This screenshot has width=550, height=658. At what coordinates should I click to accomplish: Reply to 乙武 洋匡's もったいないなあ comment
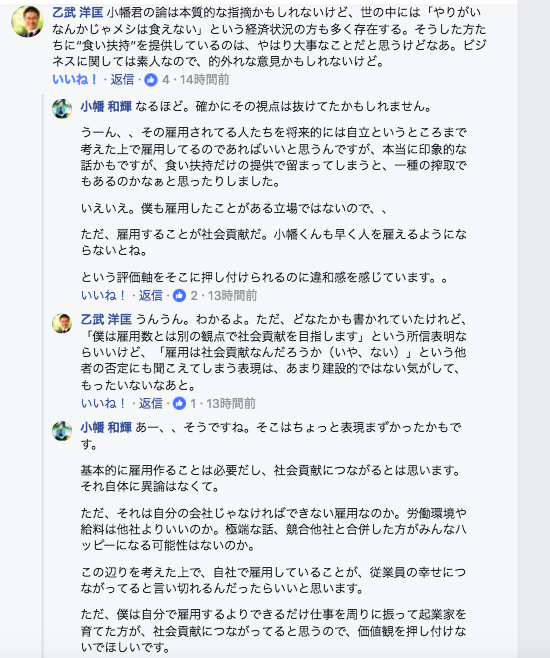151,403
